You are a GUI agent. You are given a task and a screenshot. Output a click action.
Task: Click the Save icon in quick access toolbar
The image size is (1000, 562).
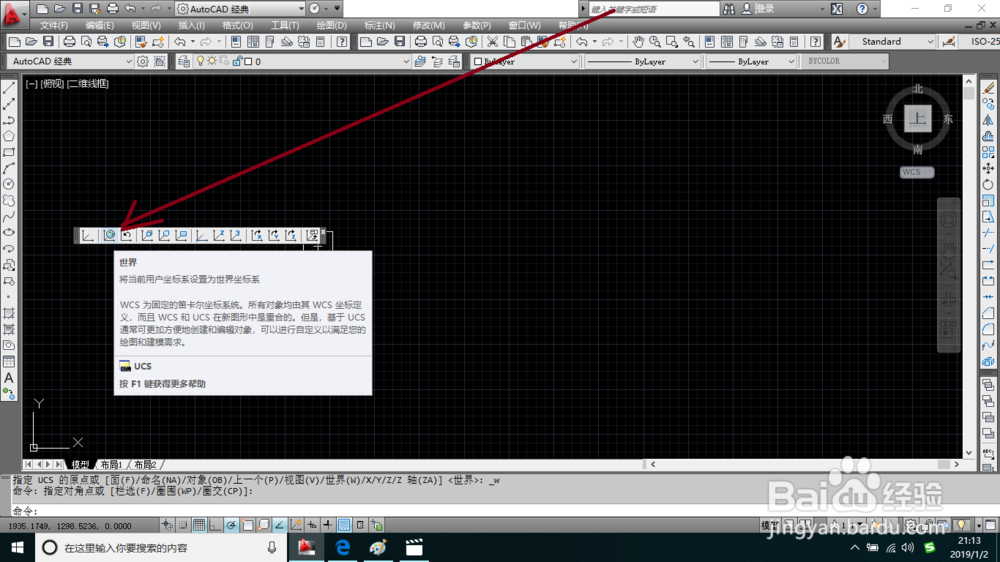click(x=77, y=9)
